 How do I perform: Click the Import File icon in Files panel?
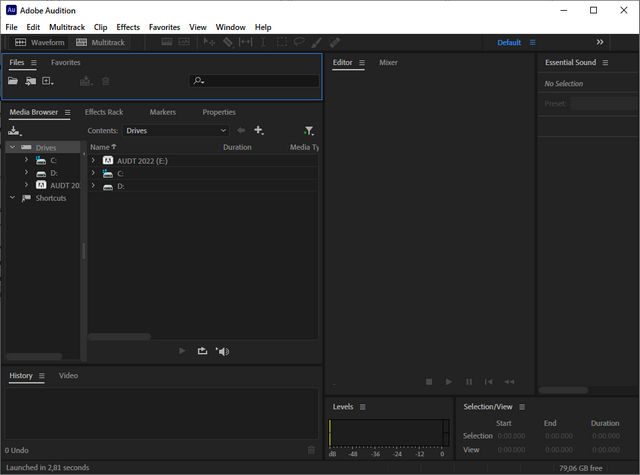pyautogui.click(x=31, y=81)
